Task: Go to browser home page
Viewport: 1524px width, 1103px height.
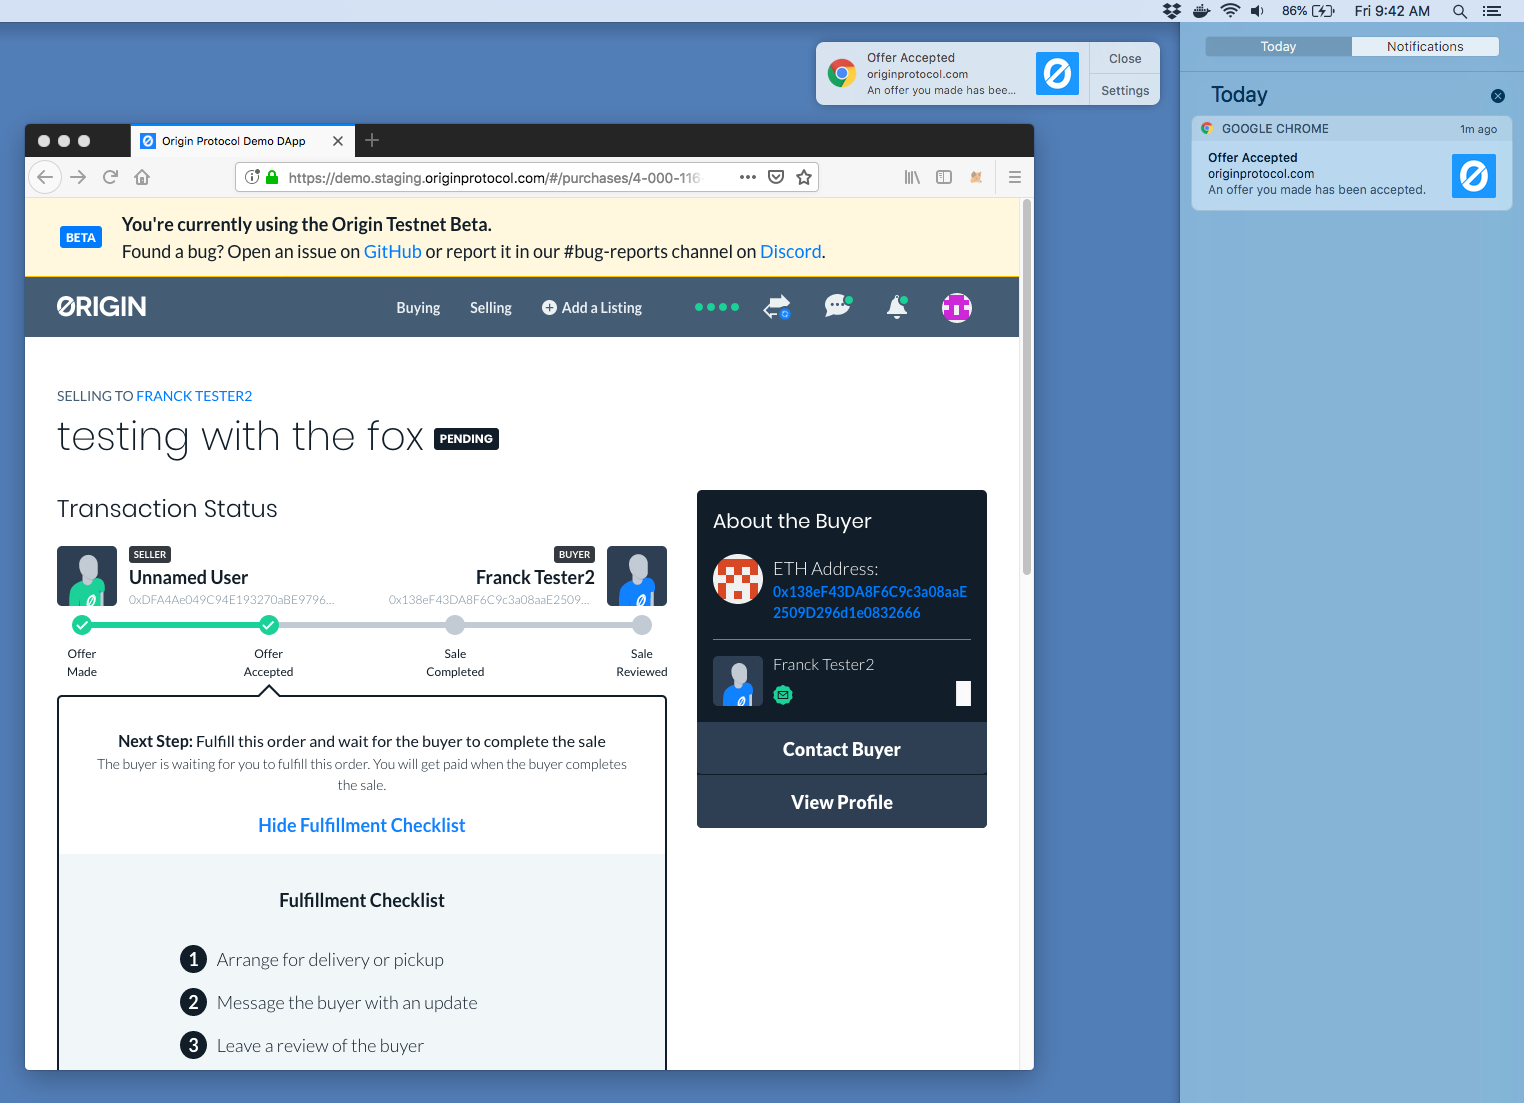Action: pos(142,177)
